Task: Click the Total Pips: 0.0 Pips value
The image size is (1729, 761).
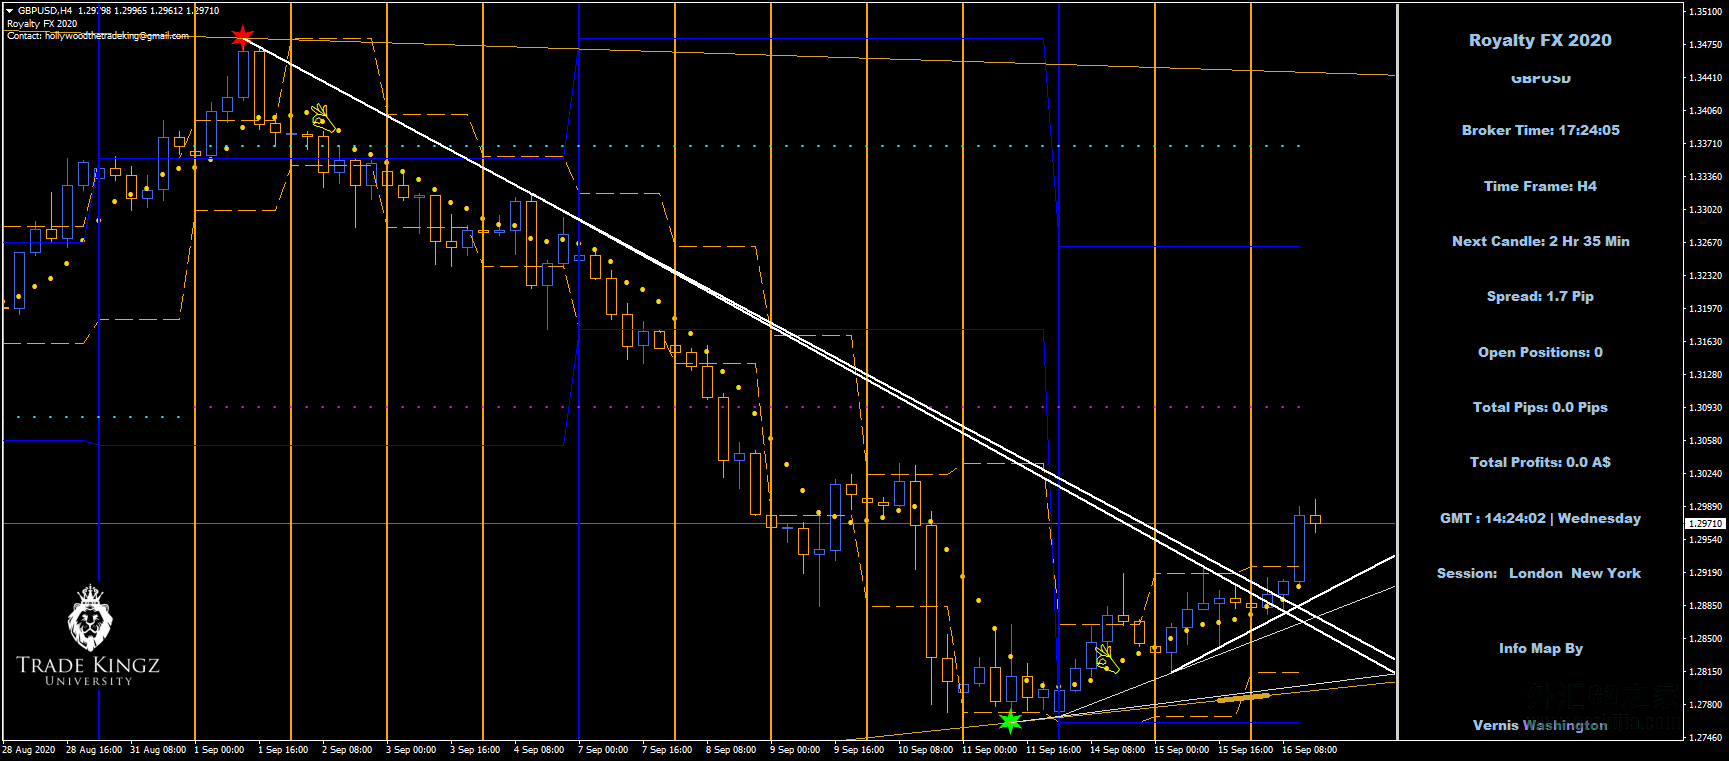Action: tap(1540, 407)
